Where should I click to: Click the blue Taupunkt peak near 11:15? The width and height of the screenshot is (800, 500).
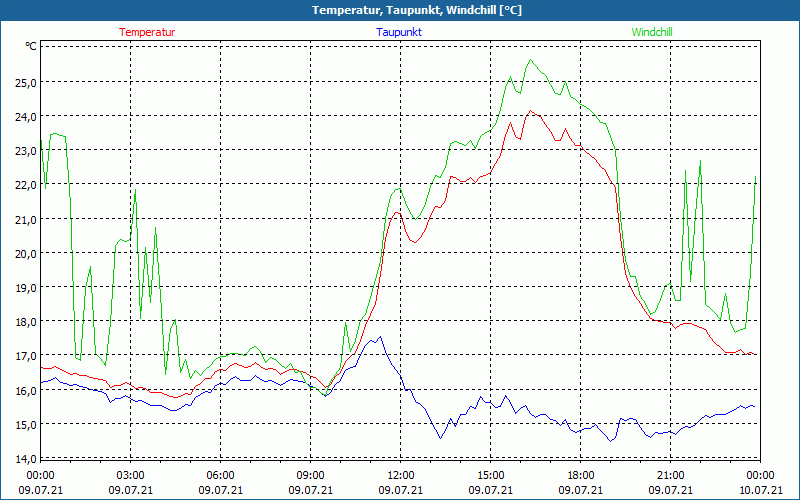tap(380, 337)
